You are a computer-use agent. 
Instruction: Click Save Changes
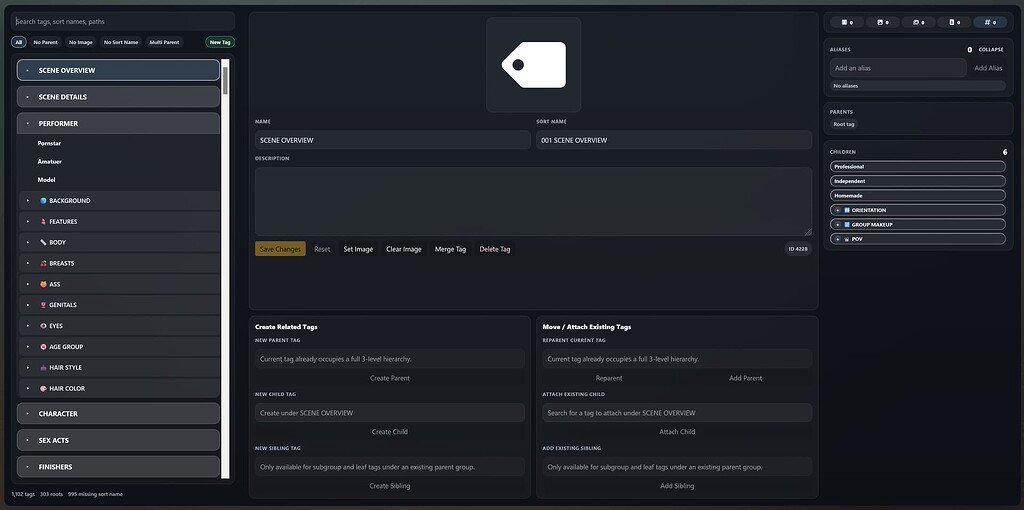pos(280,249)
